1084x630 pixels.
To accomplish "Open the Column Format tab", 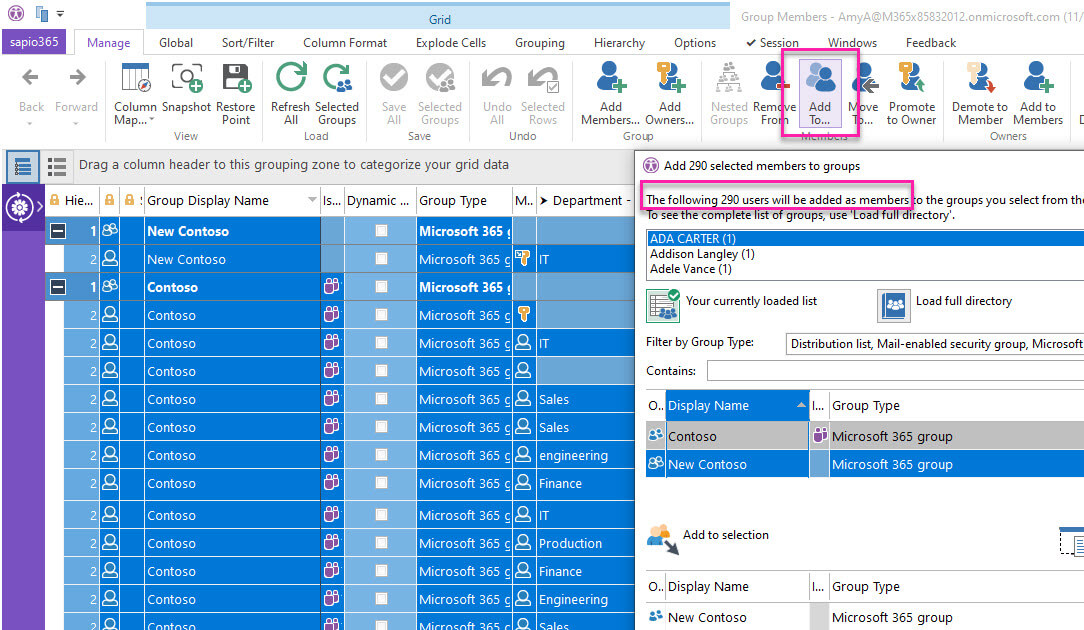I will [344, 43].
